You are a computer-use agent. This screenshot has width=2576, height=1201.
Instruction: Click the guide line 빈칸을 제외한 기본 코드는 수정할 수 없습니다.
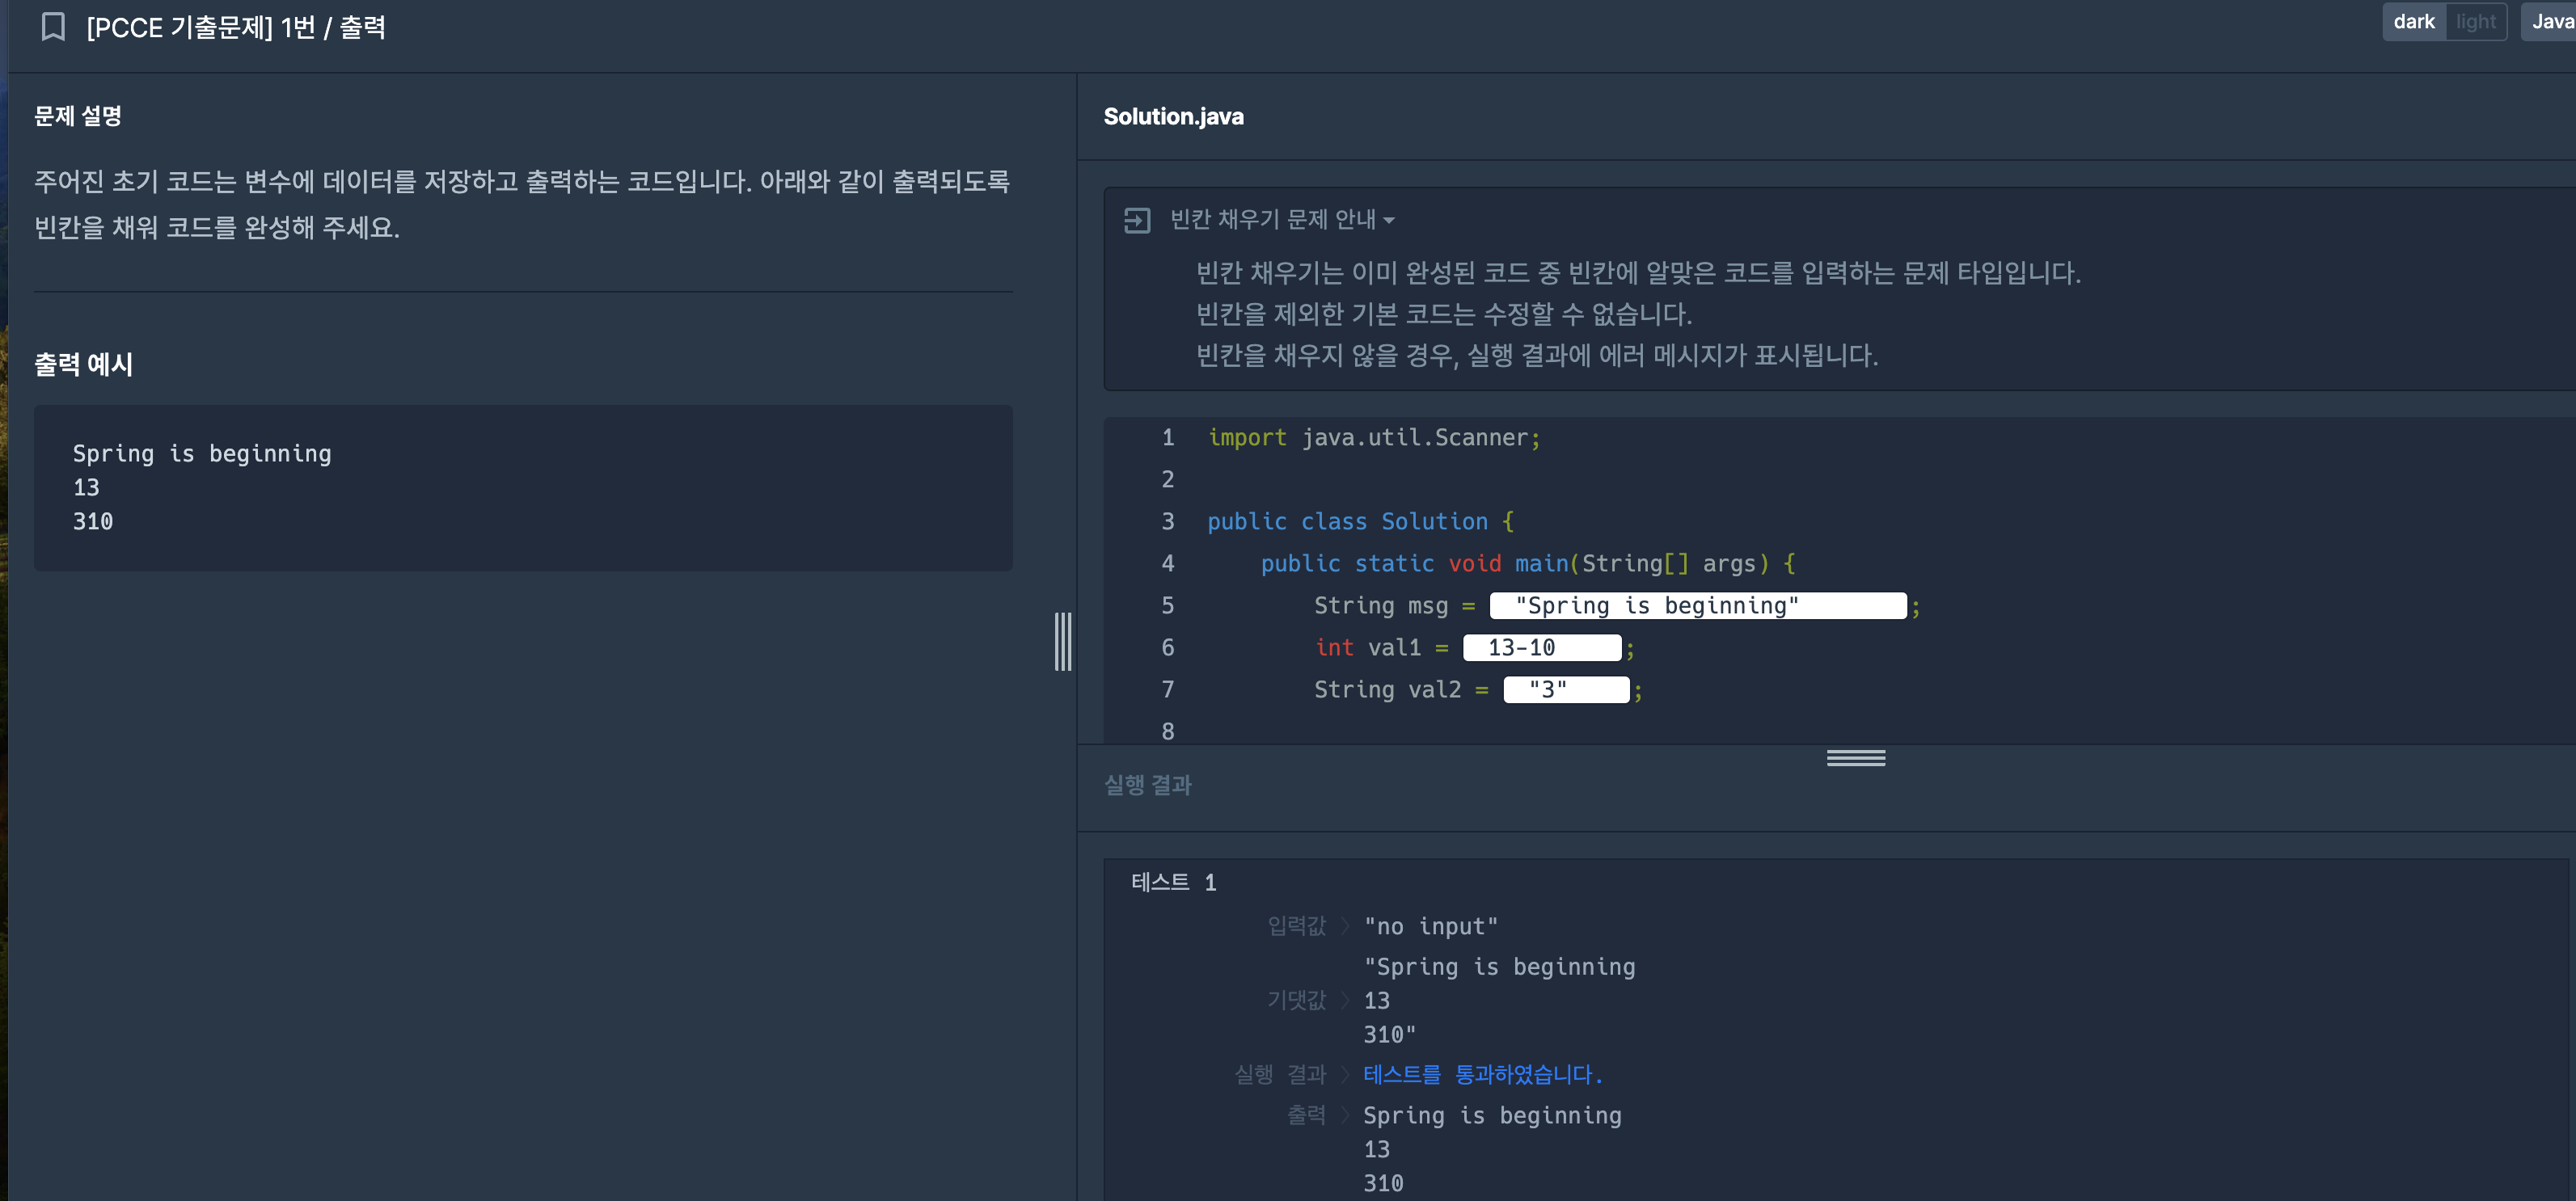click(1444, 314)
